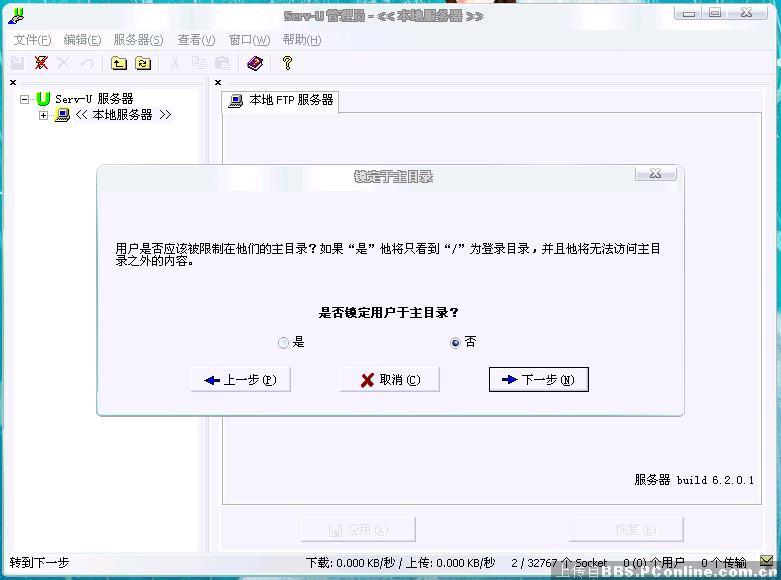Close the left tree panel with its x
The height and width of the screenshot is (580, 781).
pyautogui.click(x=13, y=83)
